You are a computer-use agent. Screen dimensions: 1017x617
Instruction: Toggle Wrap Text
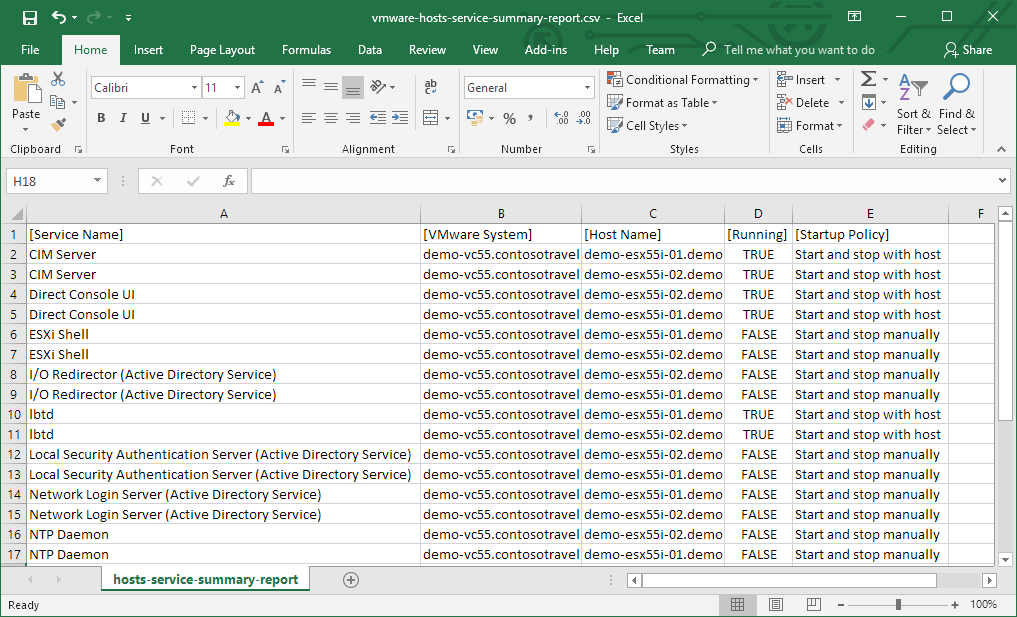430,87
